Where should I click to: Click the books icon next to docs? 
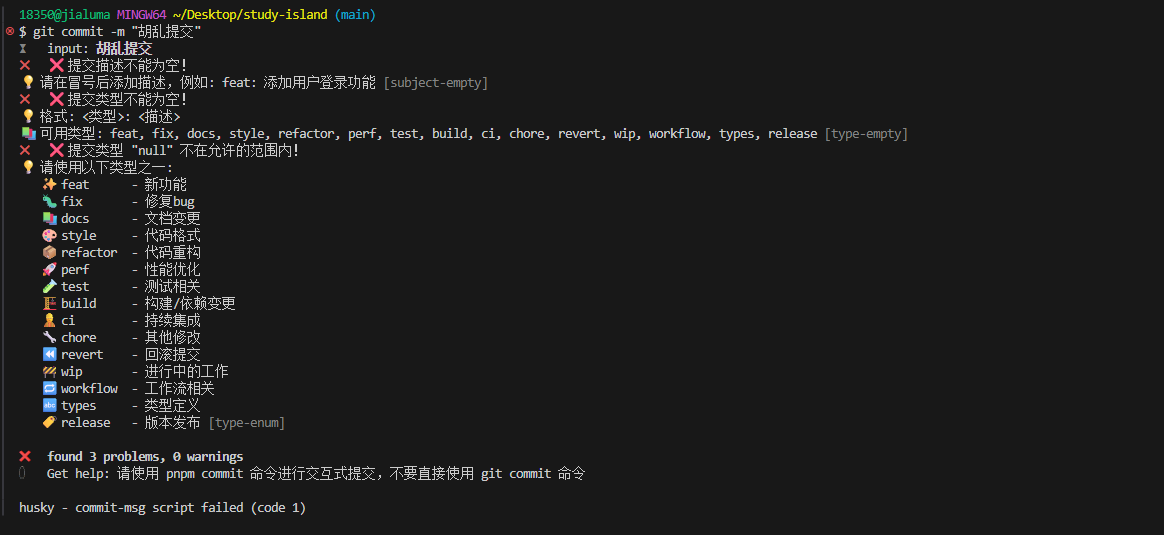[x=50, y=218]
